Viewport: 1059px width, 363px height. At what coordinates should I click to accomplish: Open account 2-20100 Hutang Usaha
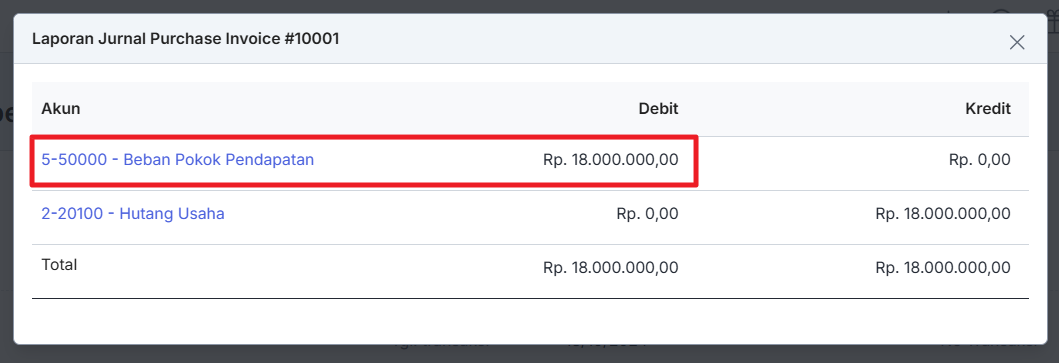click(133, 214)
